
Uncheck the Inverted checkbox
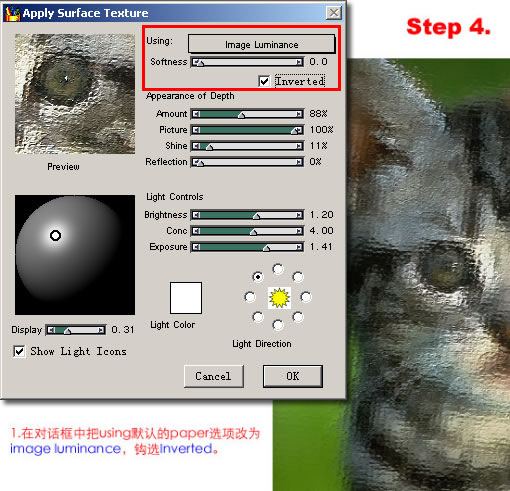(x=264, y=81)
